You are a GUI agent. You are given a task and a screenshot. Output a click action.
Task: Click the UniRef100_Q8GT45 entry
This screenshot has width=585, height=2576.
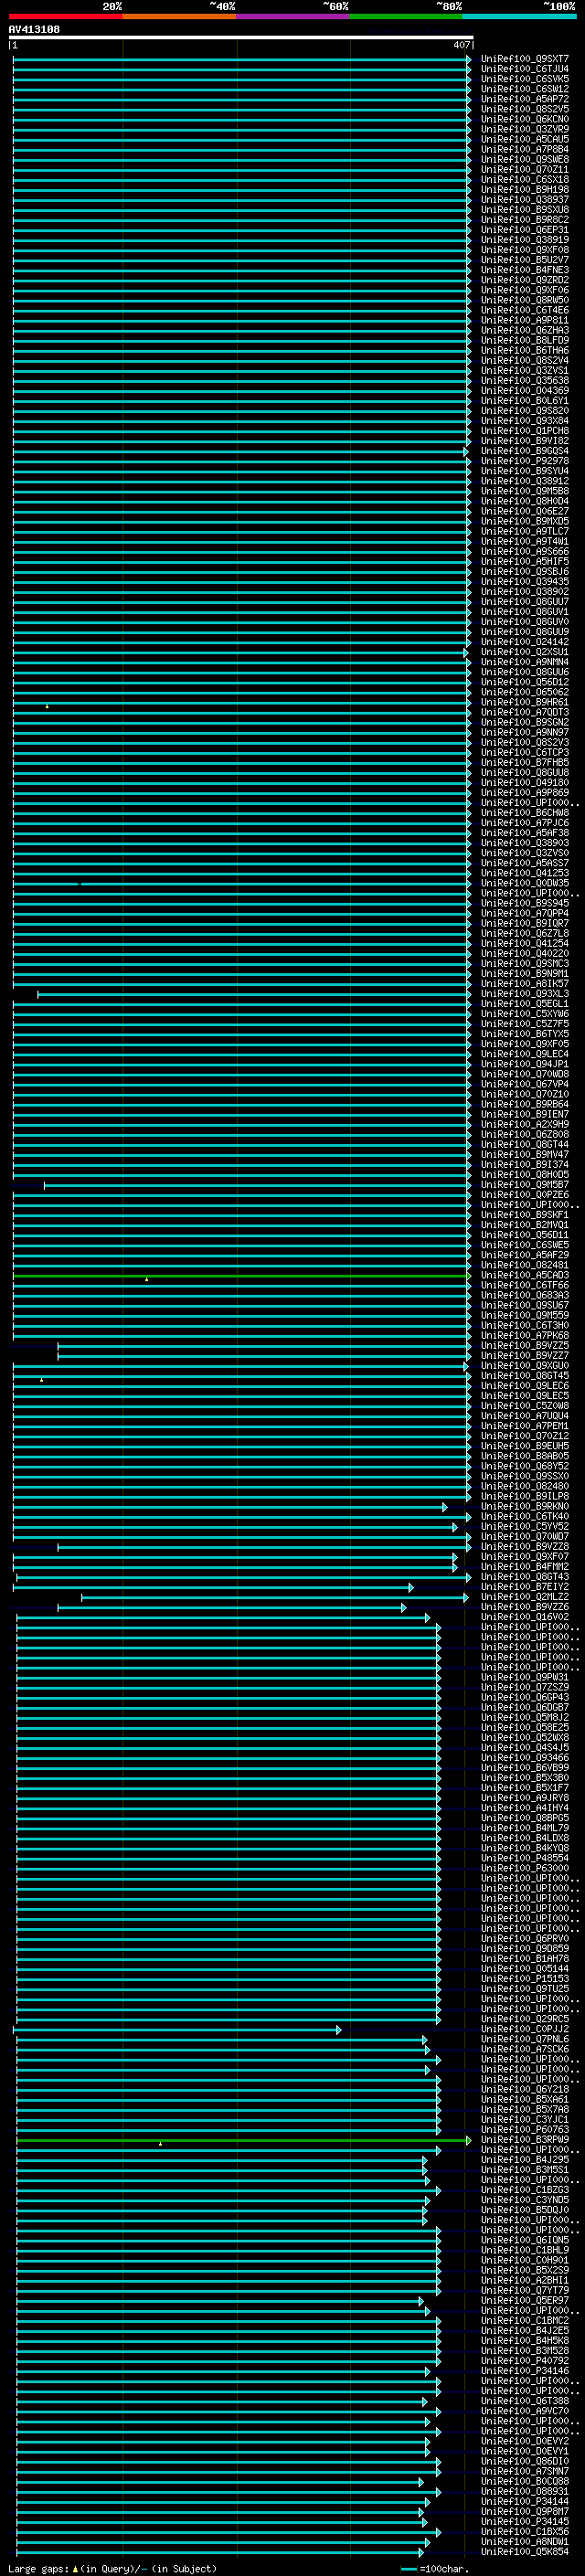525,1376
